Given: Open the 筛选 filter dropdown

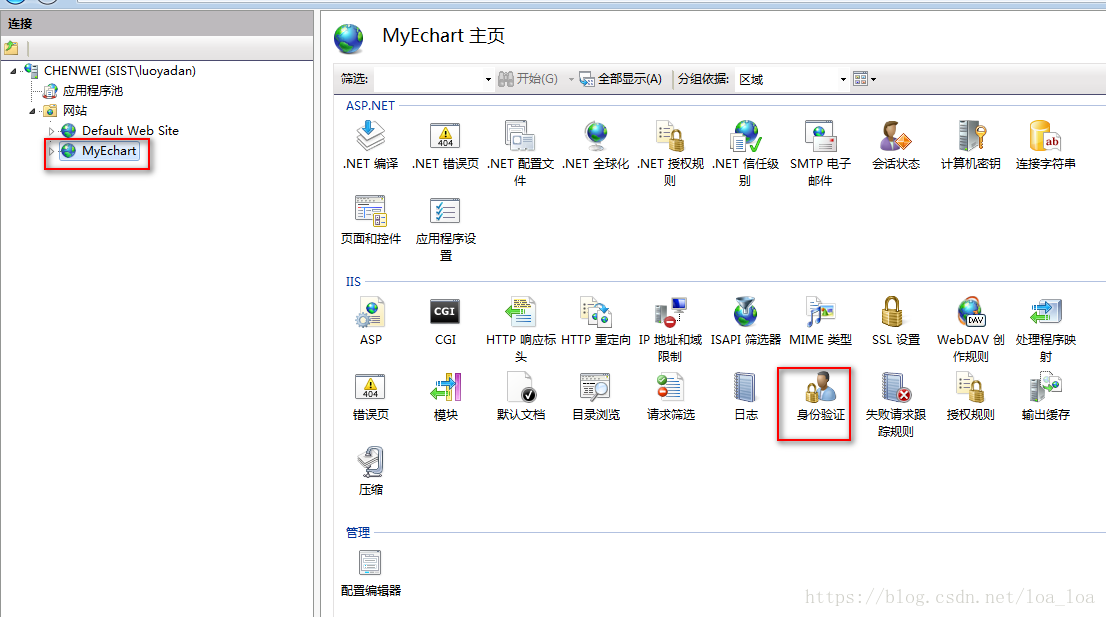Looking at the screenshot, I should 487,79.
